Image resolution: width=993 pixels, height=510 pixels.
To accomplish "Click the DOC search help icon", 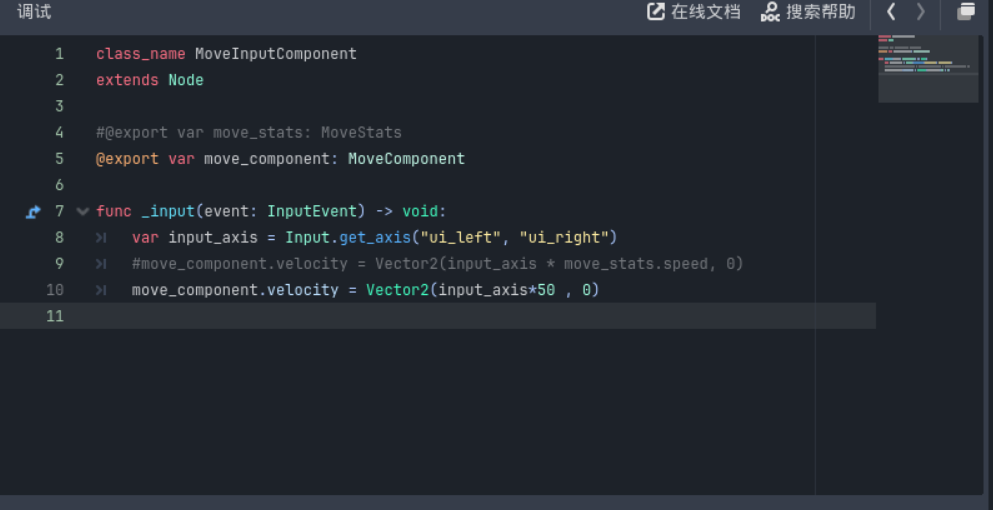I will tap(770, 12).
